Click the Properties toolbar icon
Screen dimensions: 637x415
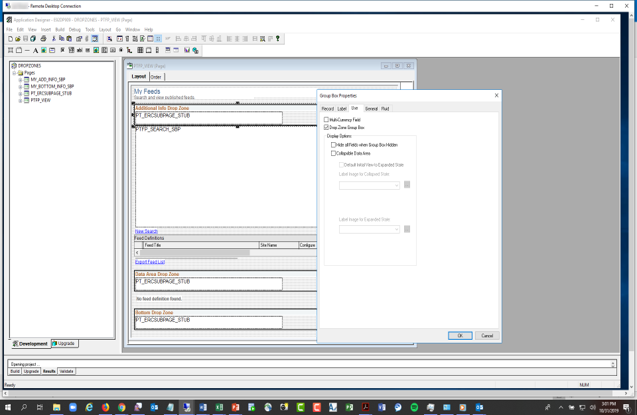pyautogui.click(x=79, y=39)
